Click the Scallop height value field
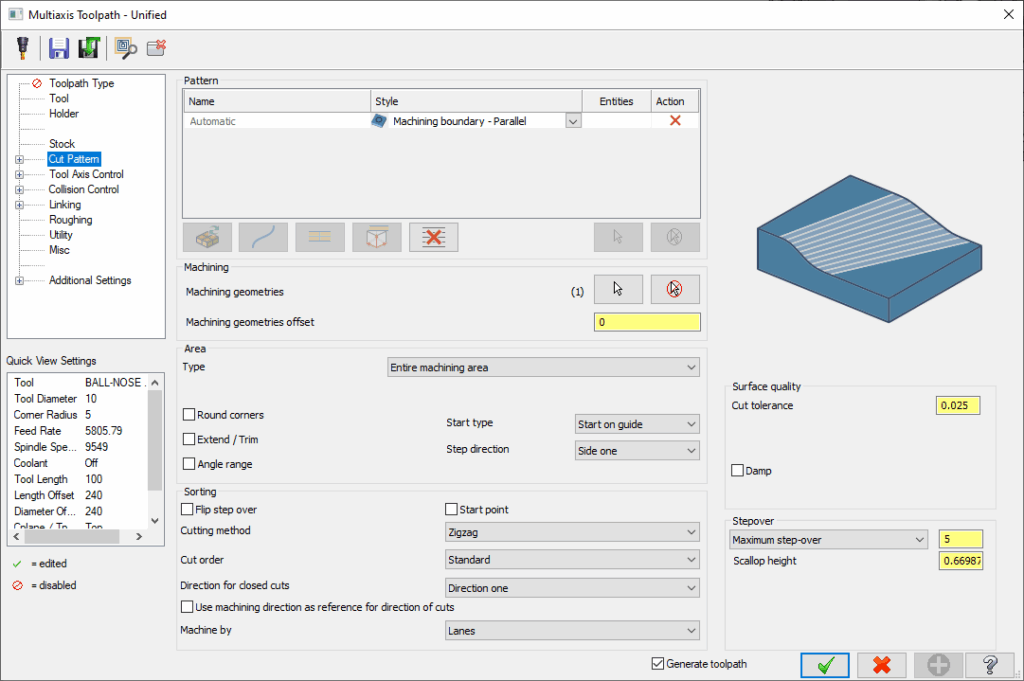Image resolution: width=1024 pixels, height=681 pixels. coord(961,561)
